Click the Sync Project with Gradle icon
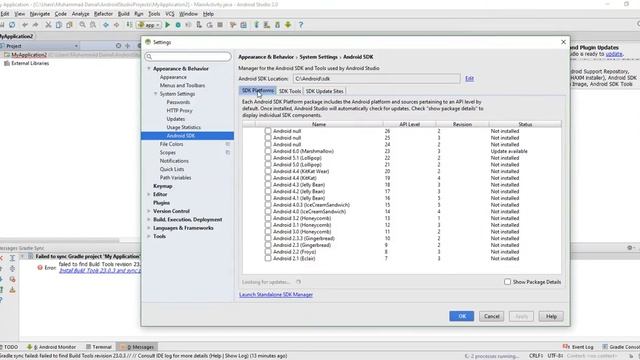Screen dimensions: 640x360 tap(256, 25)
